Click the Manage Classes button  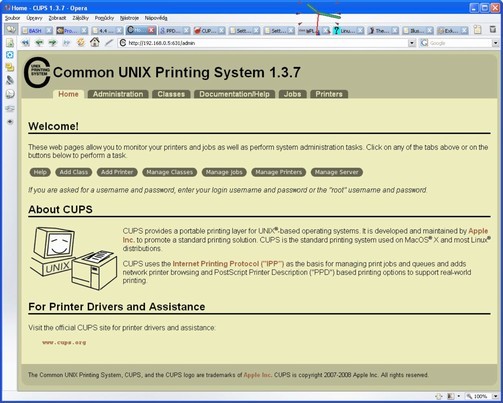click(x=170, y=172)
